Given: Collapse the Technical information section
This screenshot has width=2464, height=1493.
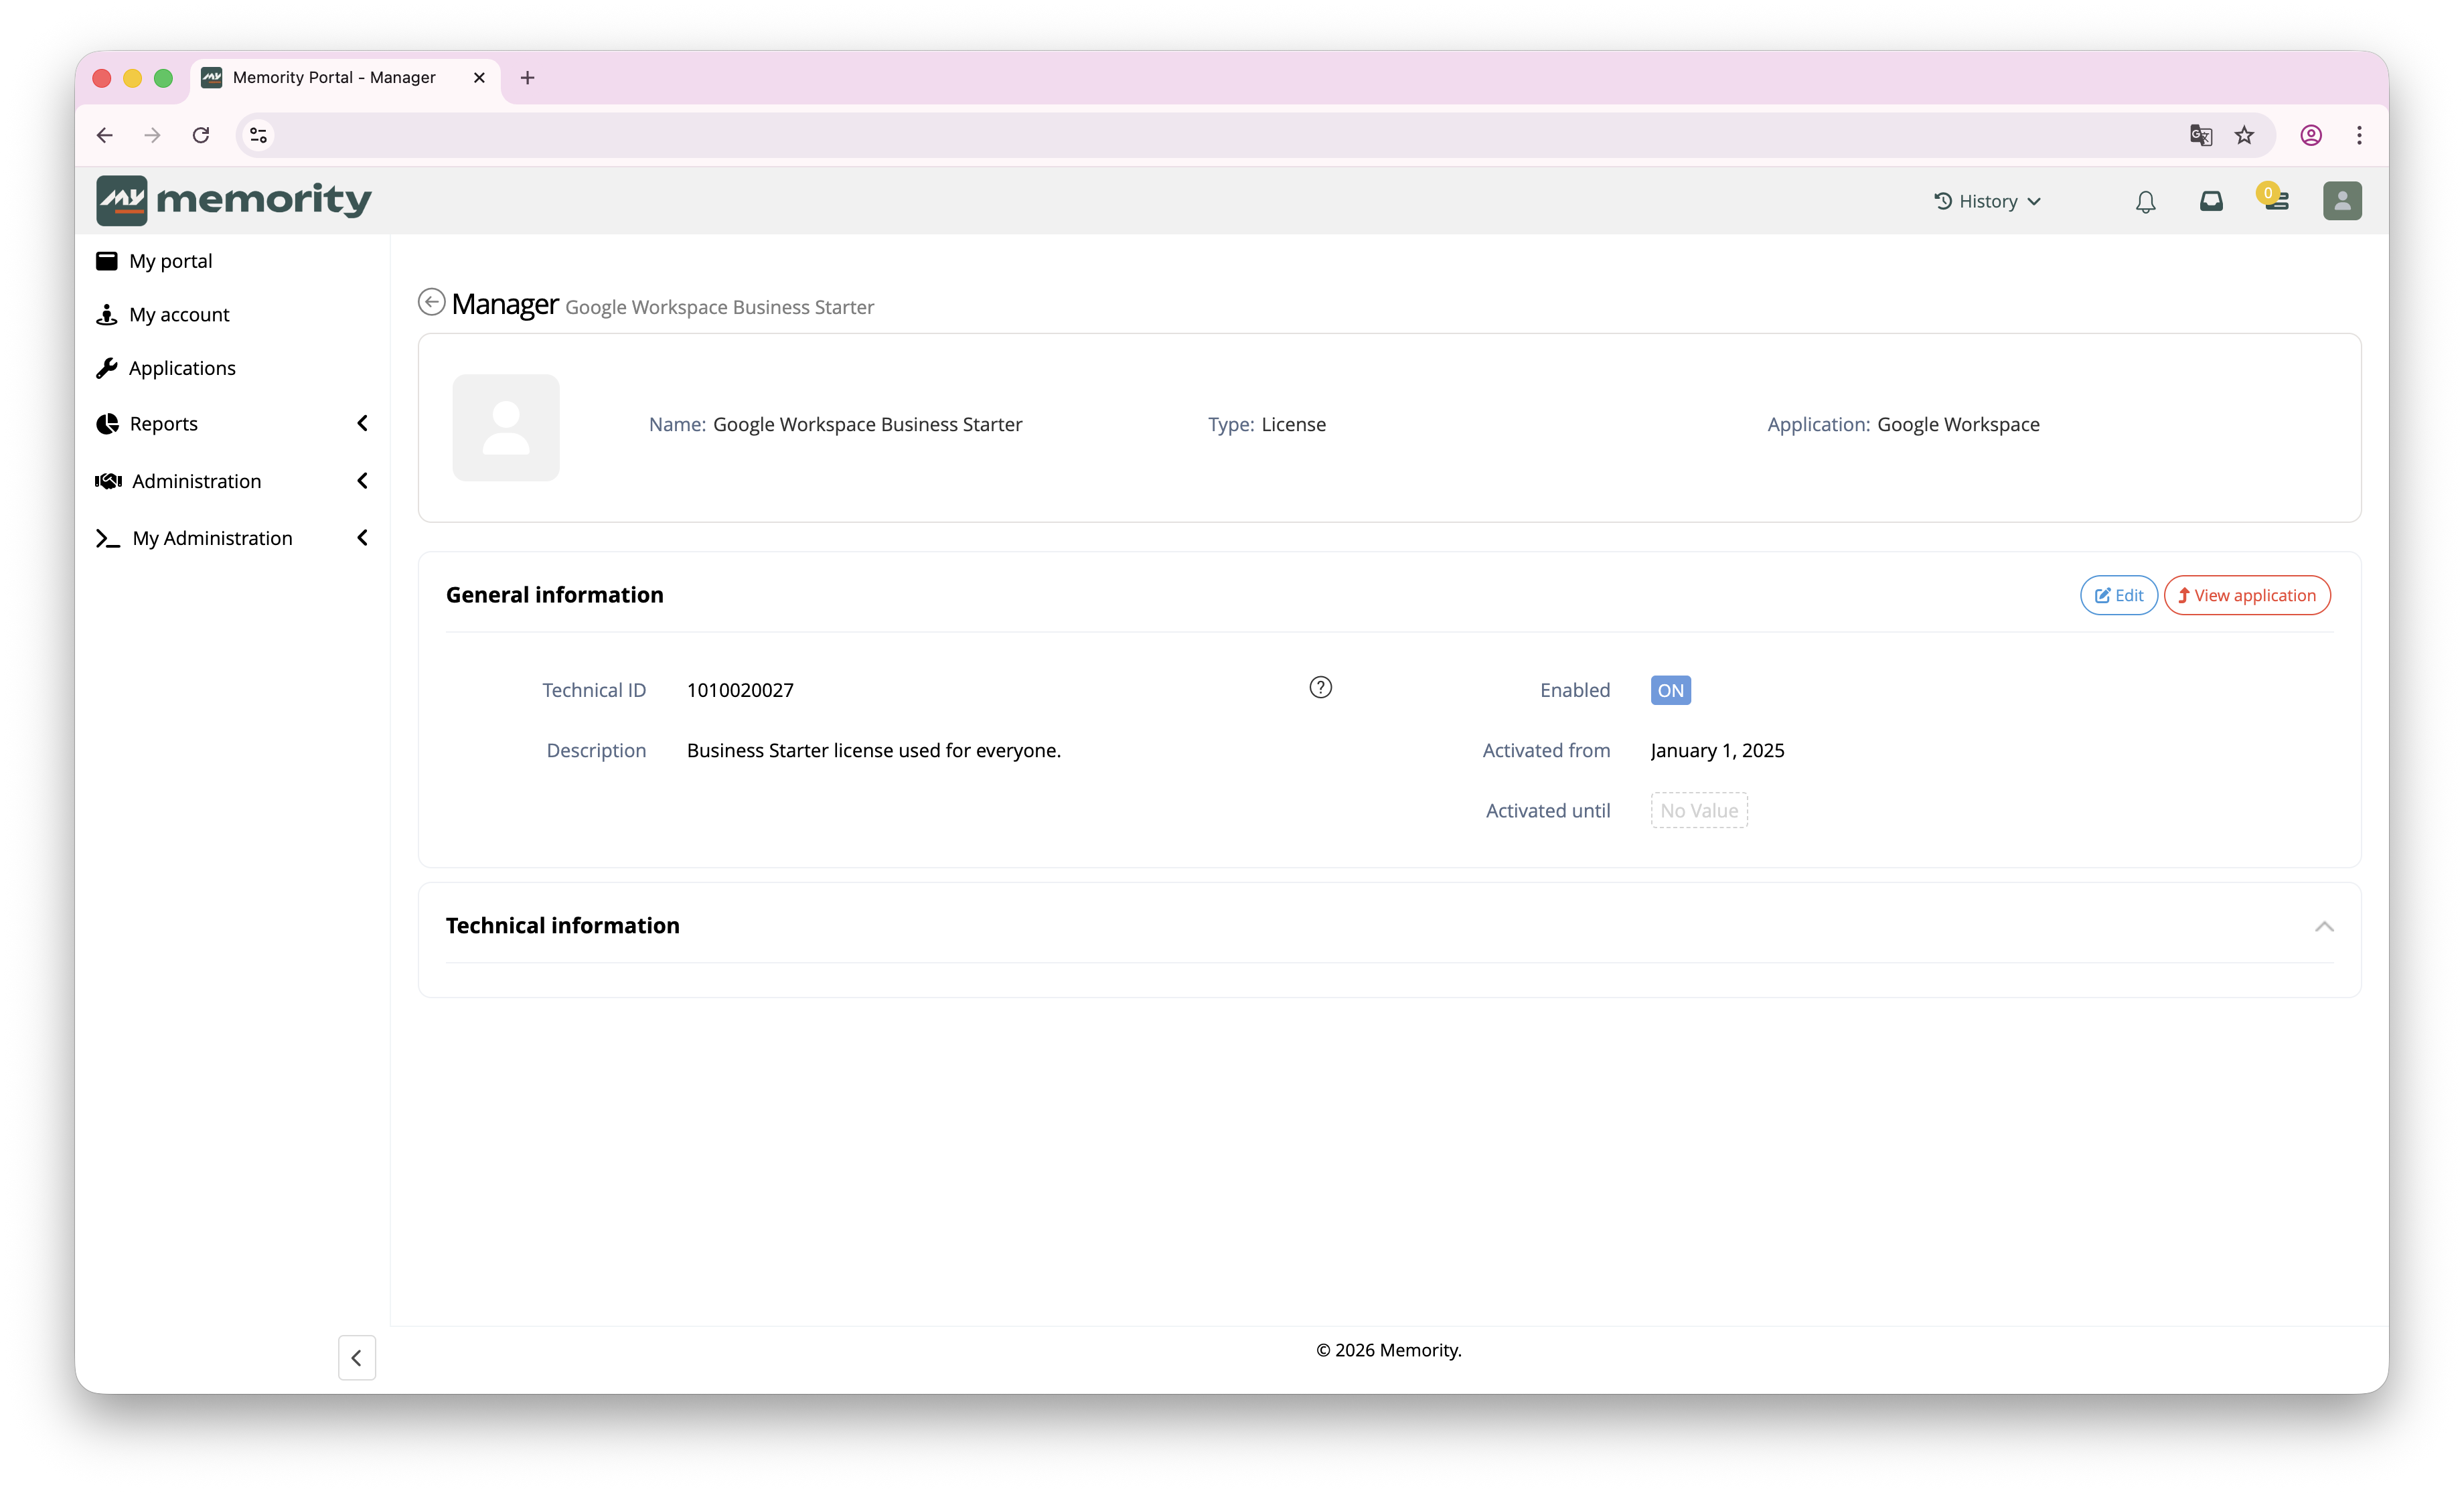Looking at the screenshot, I should 2324,926.
